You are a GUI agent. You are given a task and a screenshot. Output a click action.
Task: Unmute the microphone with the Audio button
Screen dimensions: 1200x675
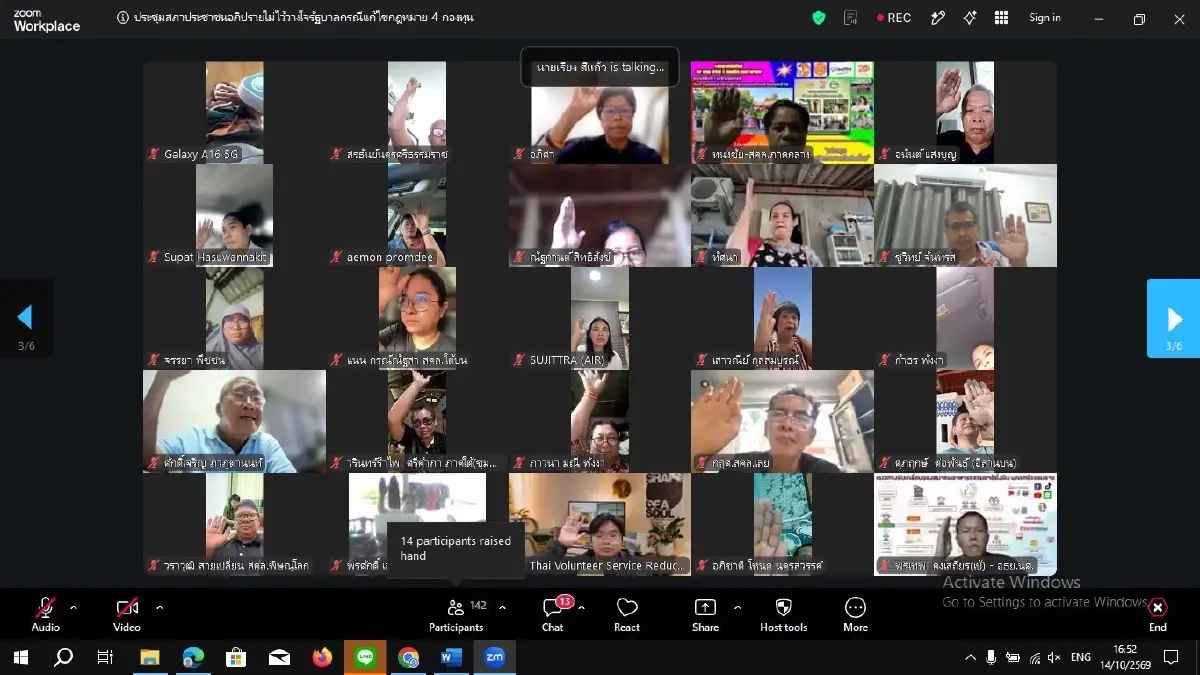[45, 614]
